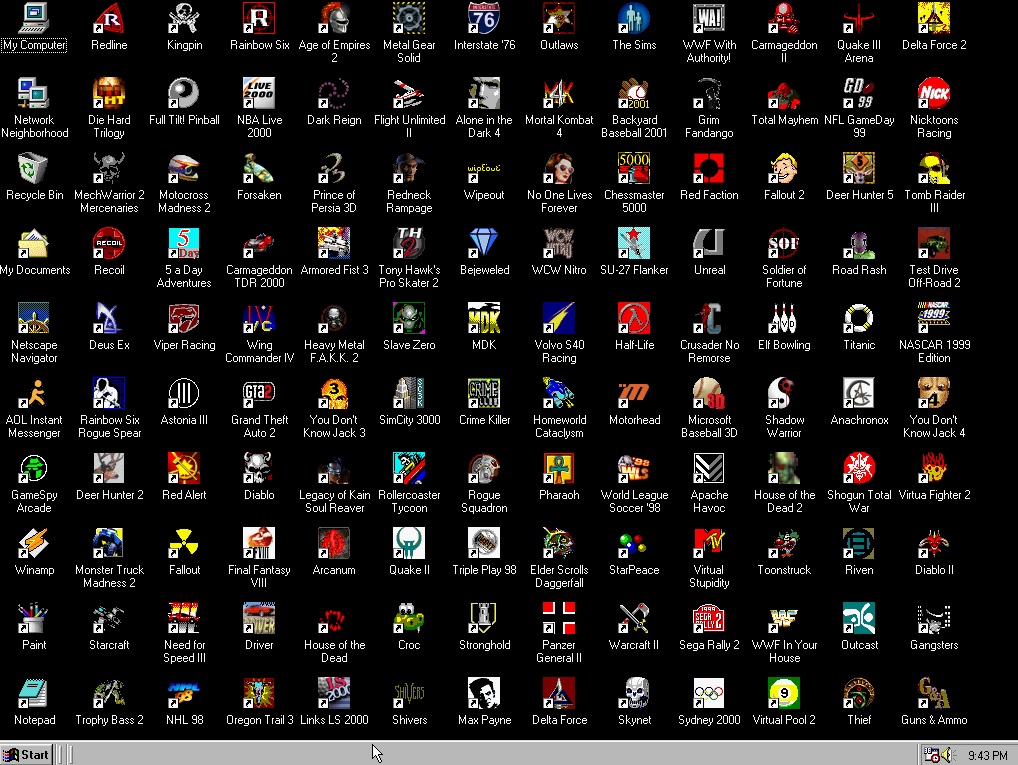The image size is (1018, 765).
Task: Start Max Payne
Action: tap(484, 695)
